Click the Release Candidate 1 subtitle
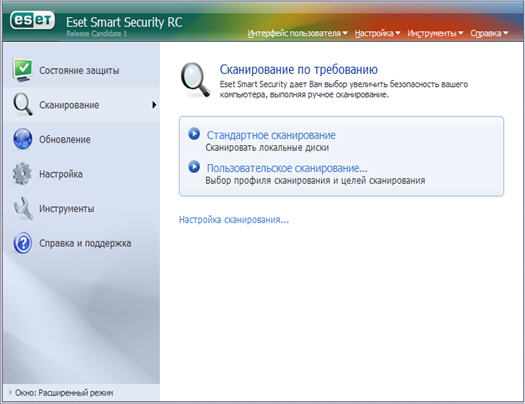Image resolution: width=525 pixels, height=404 pixels. point(96,33)
